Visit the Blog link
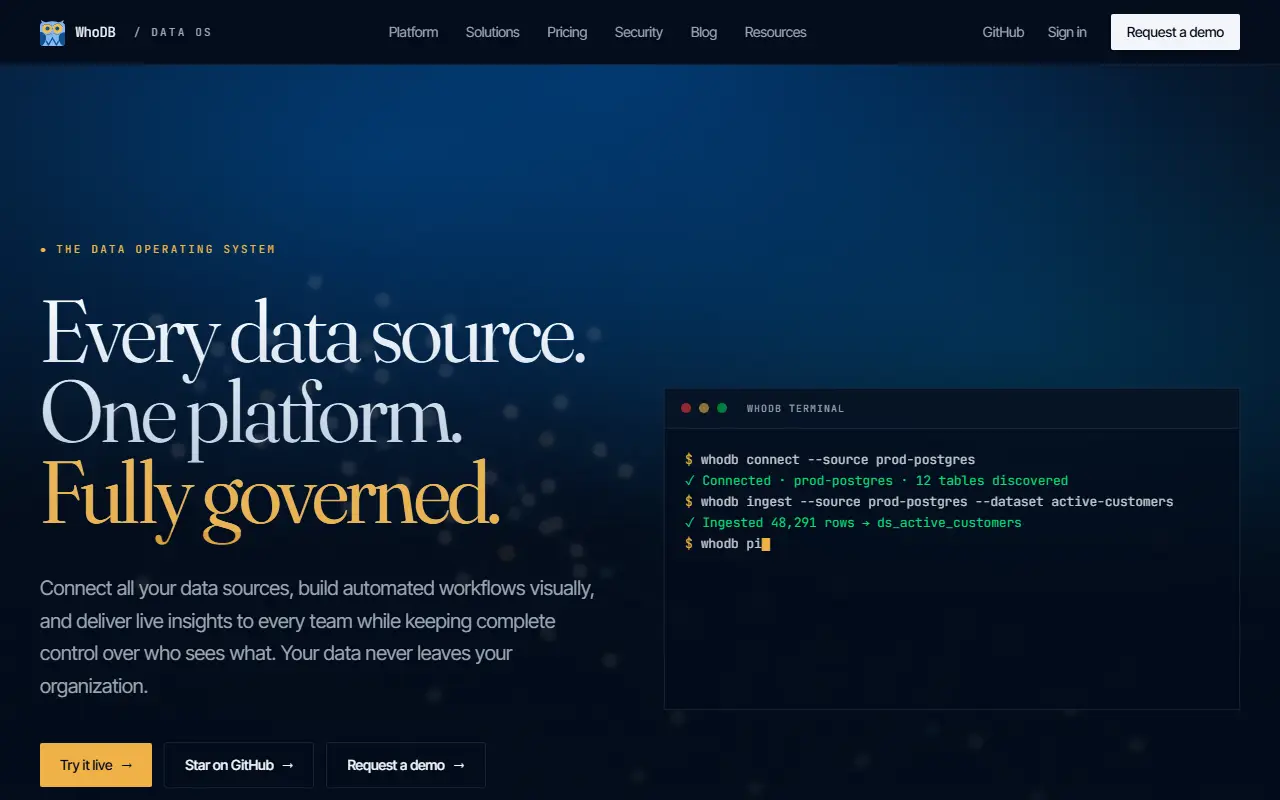The image size is (1280, 800). pos(703,32)
